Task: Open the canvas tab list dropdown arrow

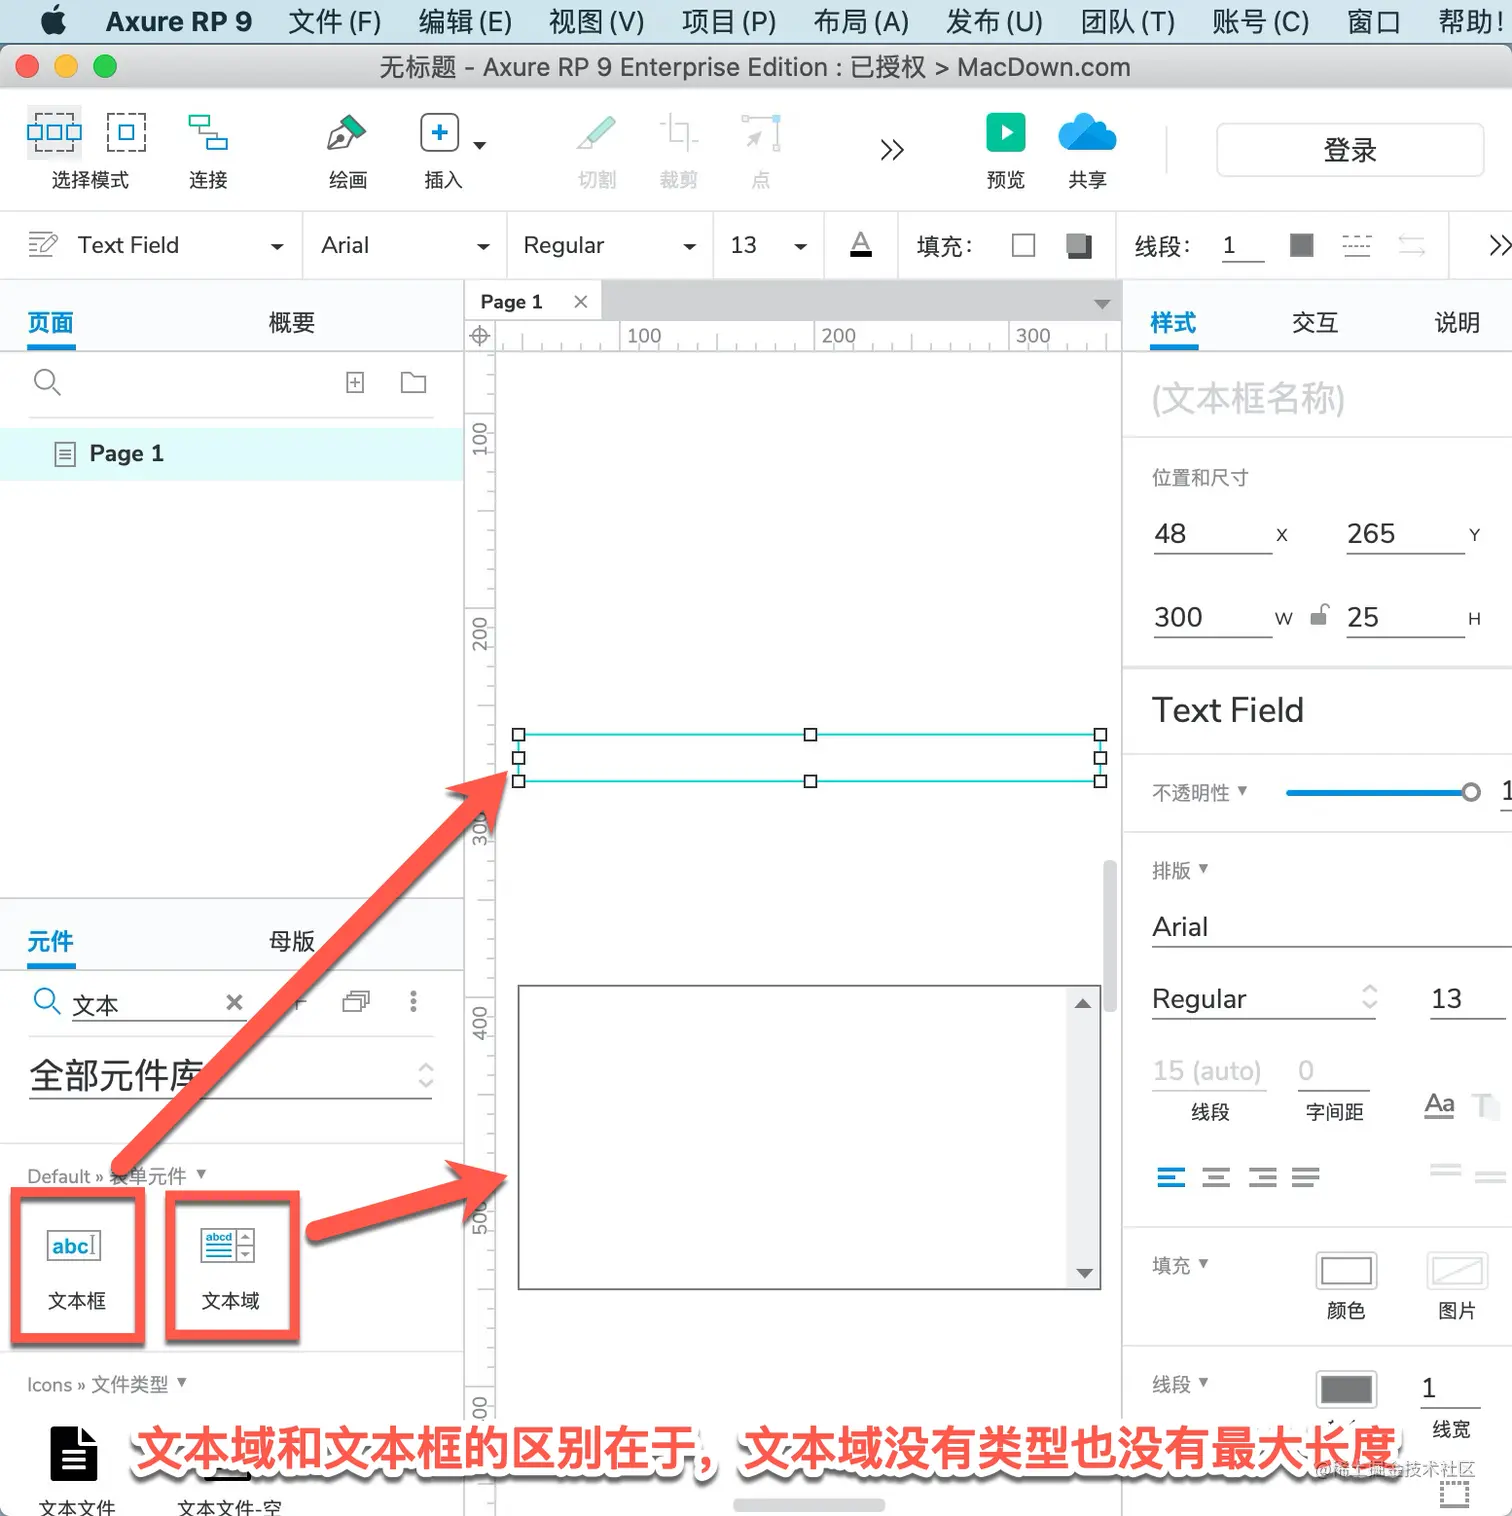Action: [x=1101, y=304]
